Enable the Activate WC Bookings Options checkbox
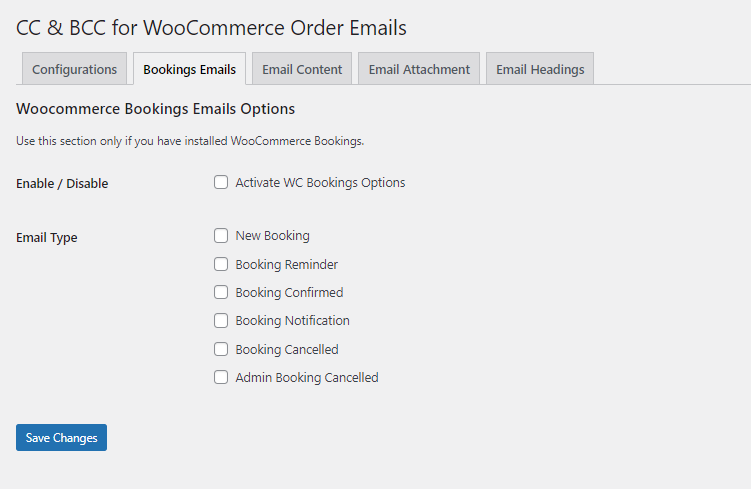 [x=221, y=183]
